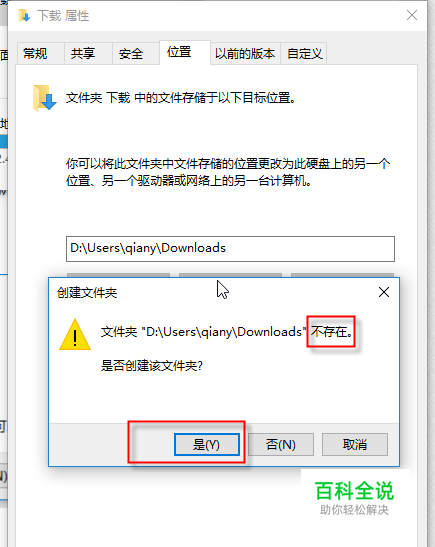Close the 下载 属性 properties window

click(x=412, y=15)
